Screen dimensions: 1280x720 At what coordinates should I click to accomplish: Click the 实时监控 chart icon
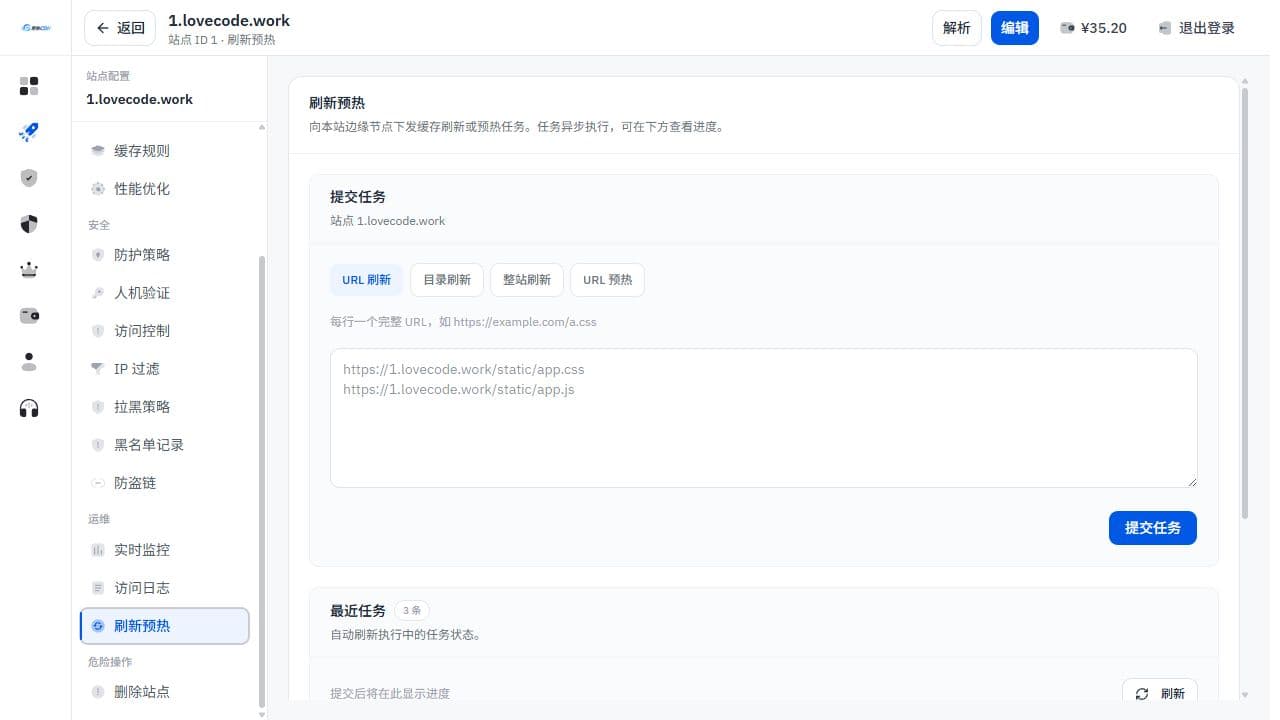point(98,550)
